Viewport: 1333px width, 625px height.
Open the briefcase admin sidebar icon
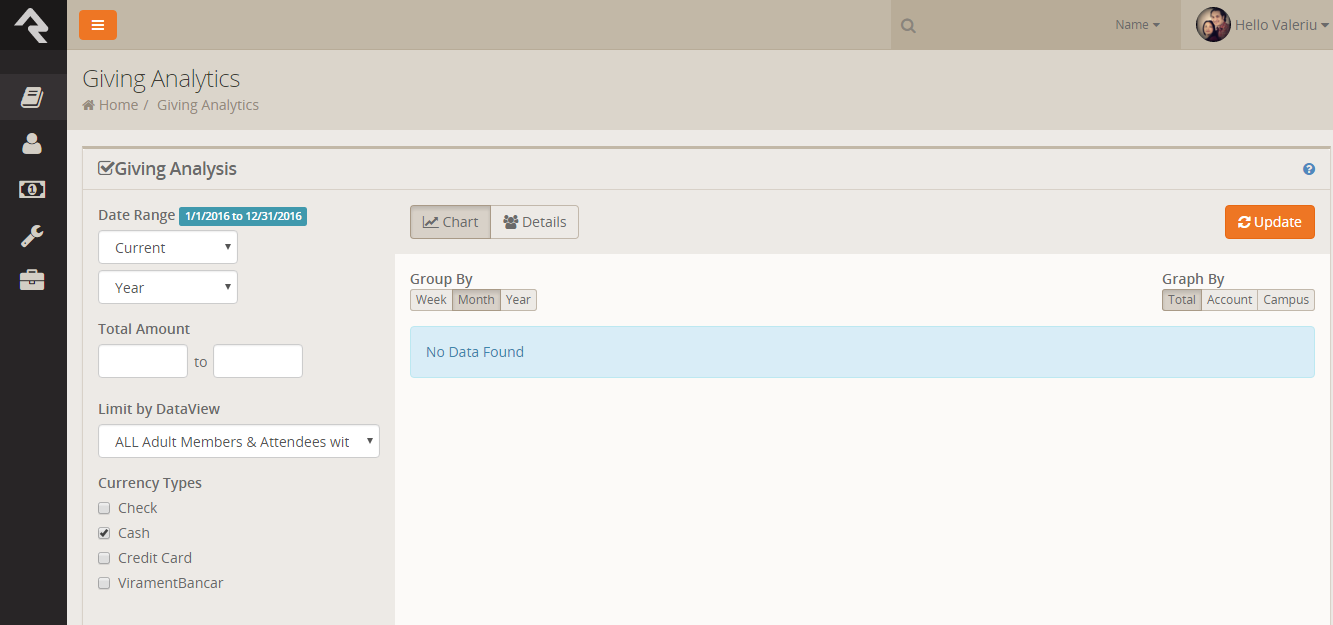coord(32,281)
